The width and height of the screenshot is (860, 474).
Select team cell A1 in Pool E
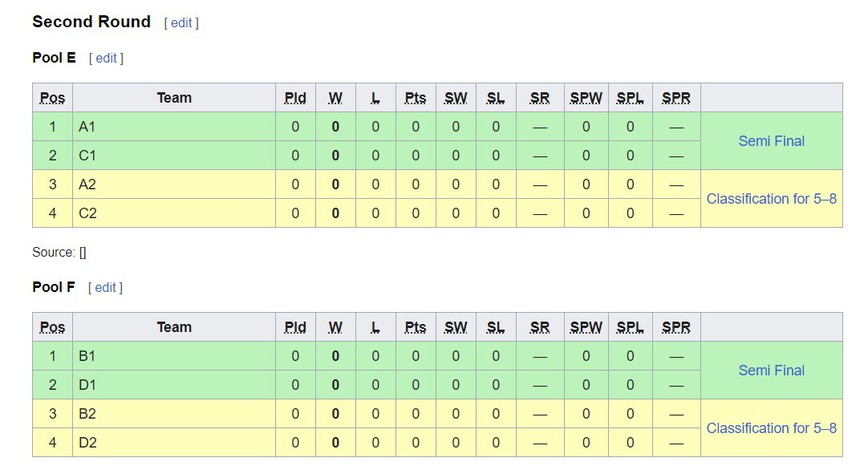coord(87,127)
